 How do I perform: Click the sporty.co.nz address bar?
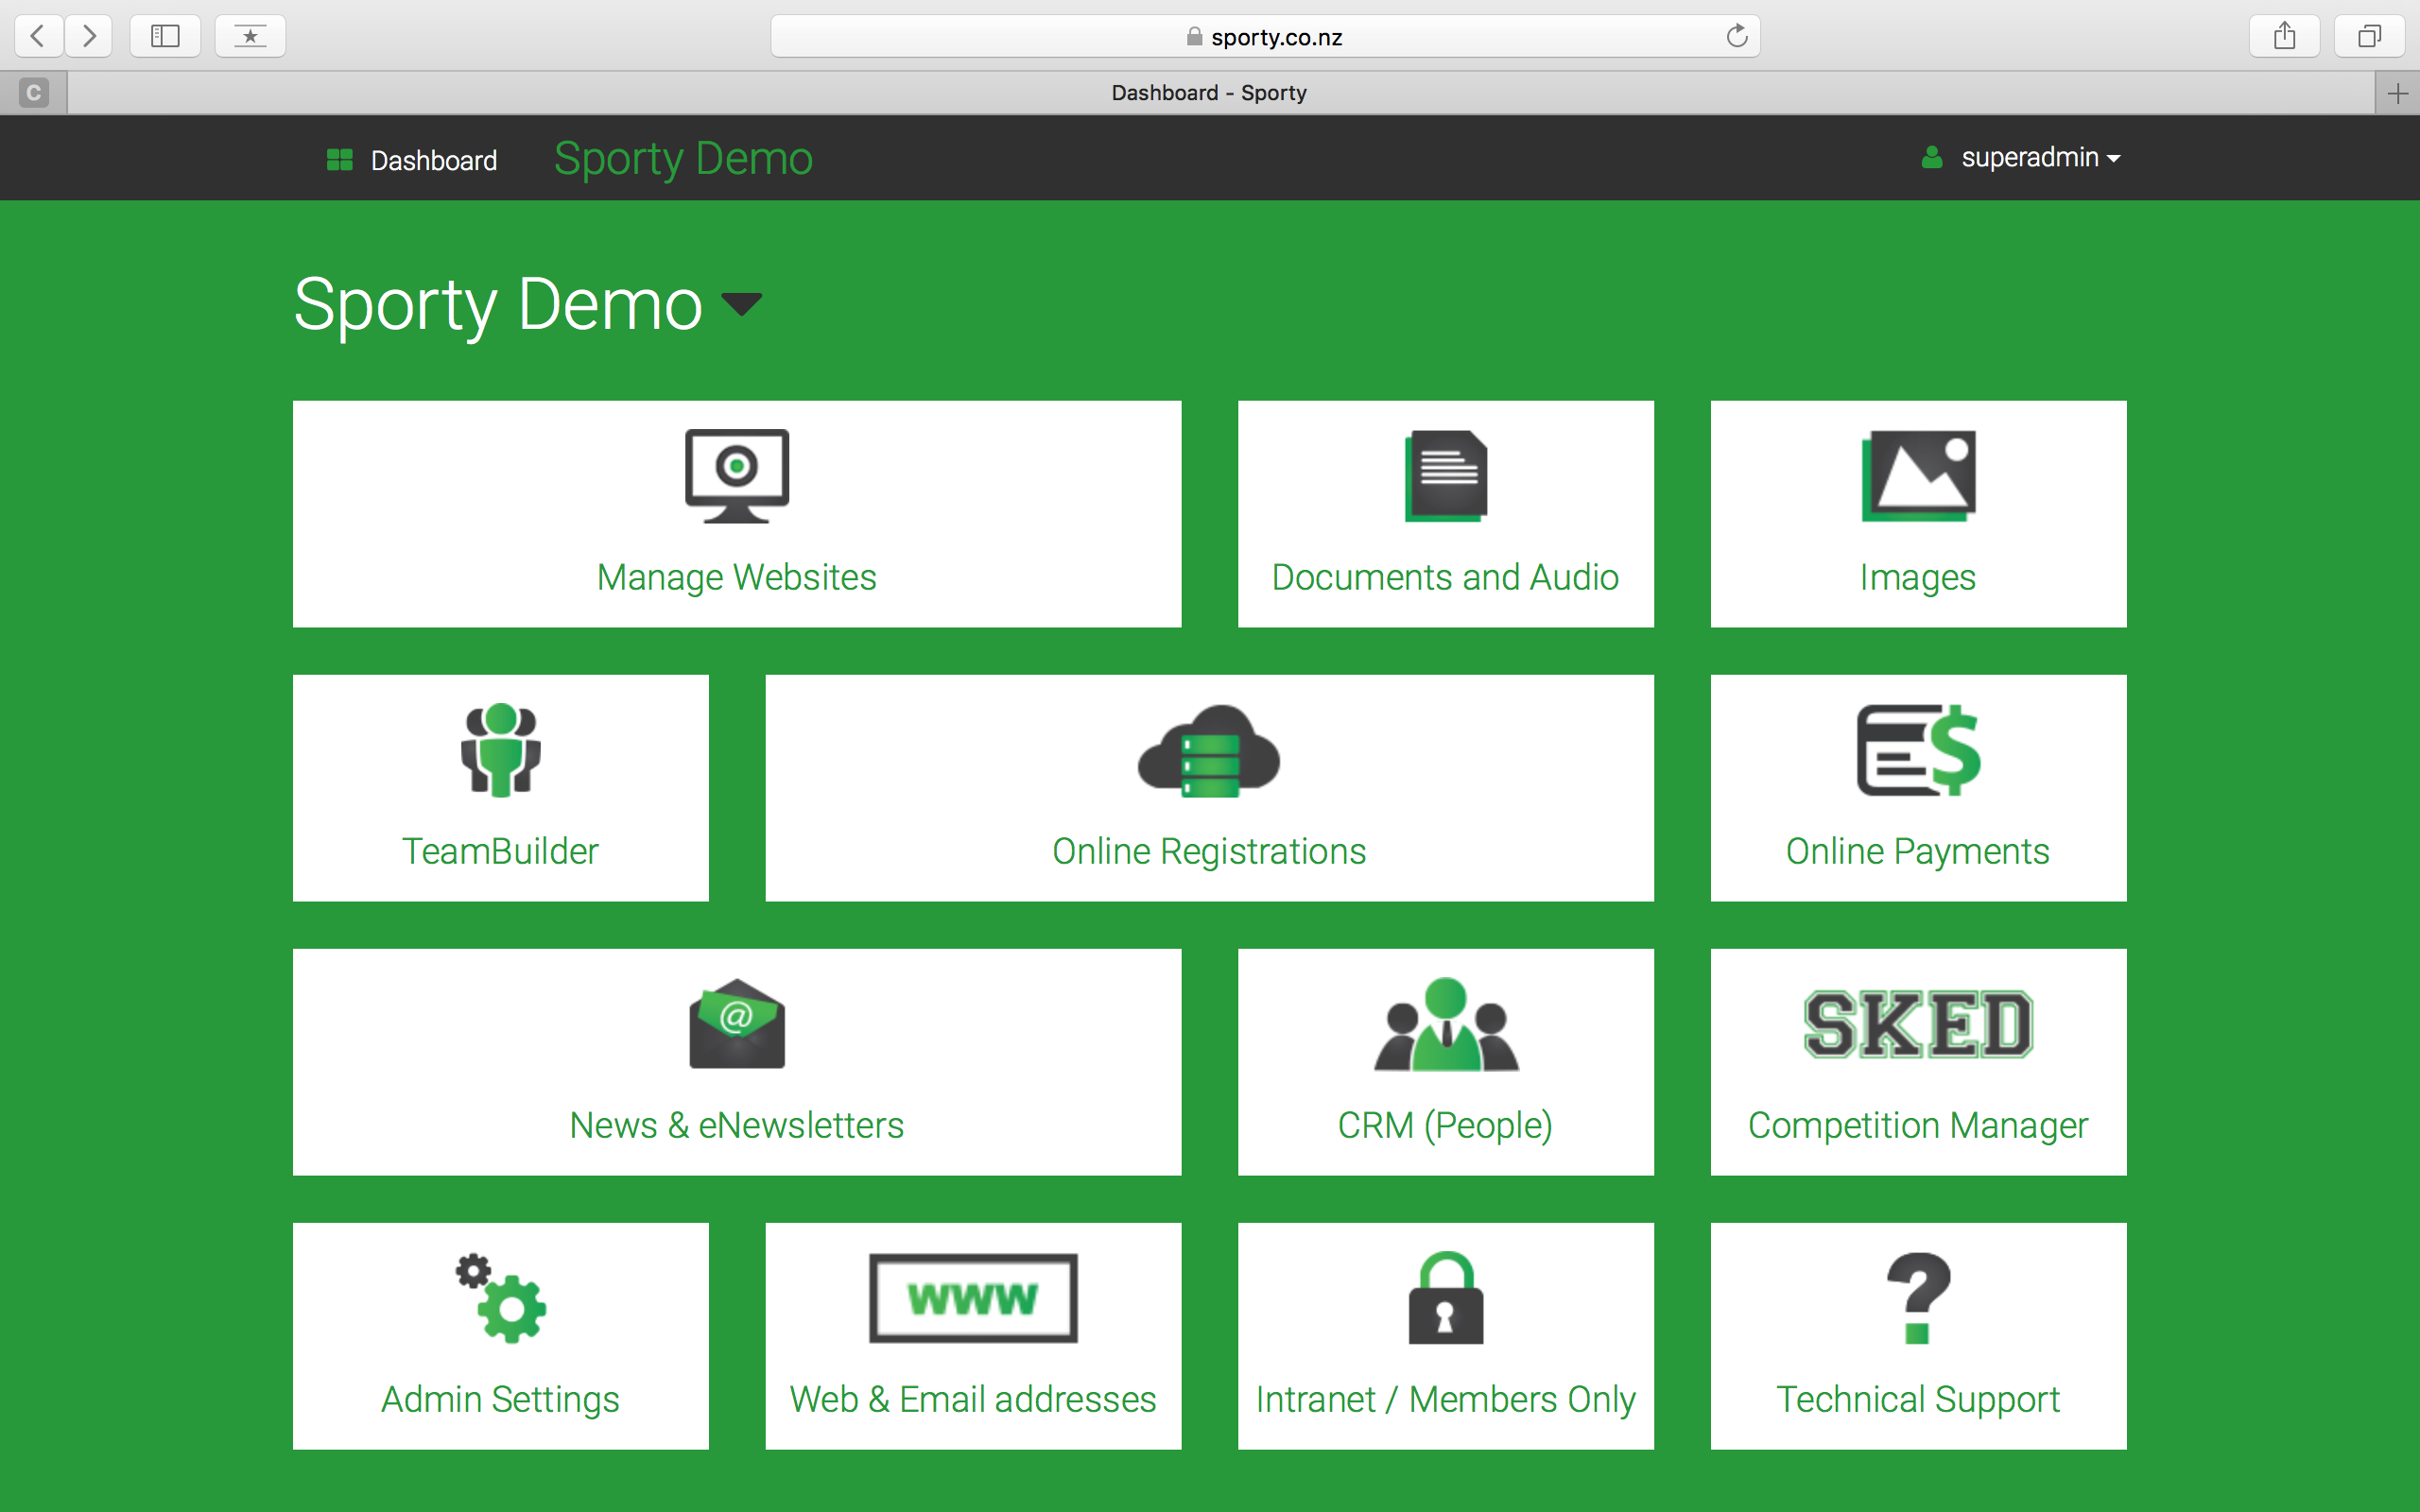(x=1265, y=36)
